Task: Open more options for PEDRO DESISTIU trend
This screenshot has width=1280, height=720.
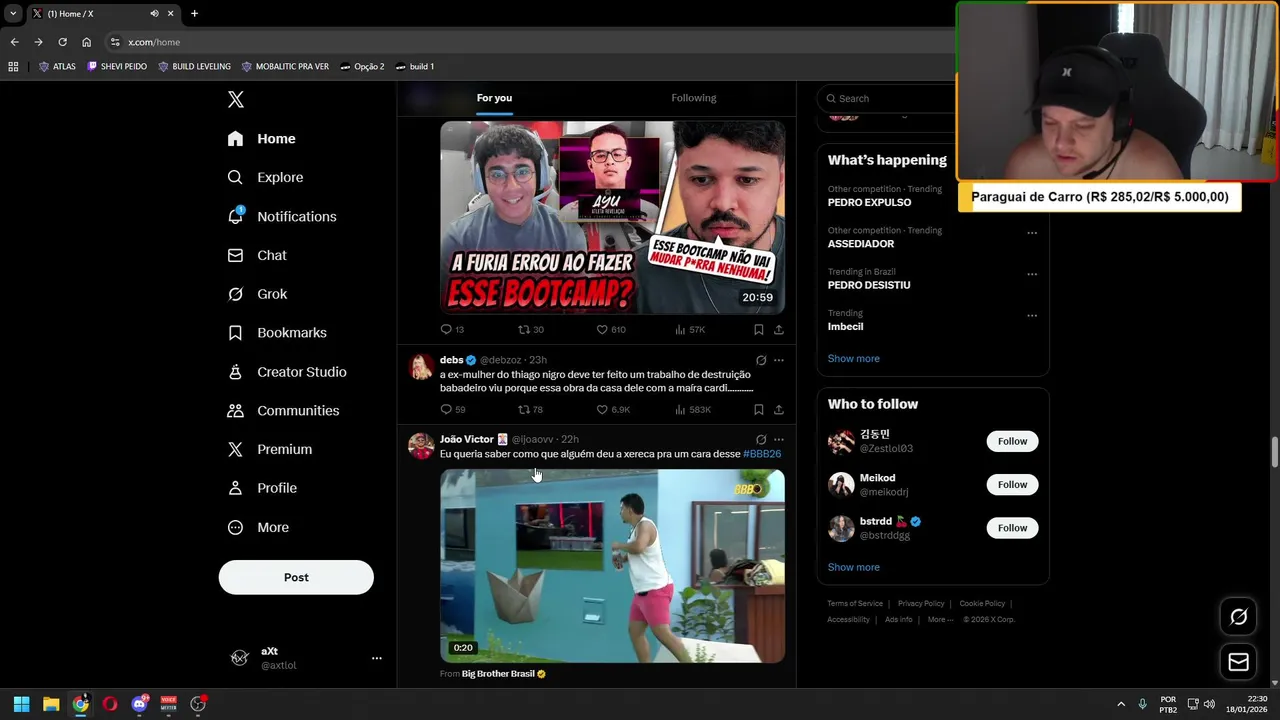Action: (1032, 274)
